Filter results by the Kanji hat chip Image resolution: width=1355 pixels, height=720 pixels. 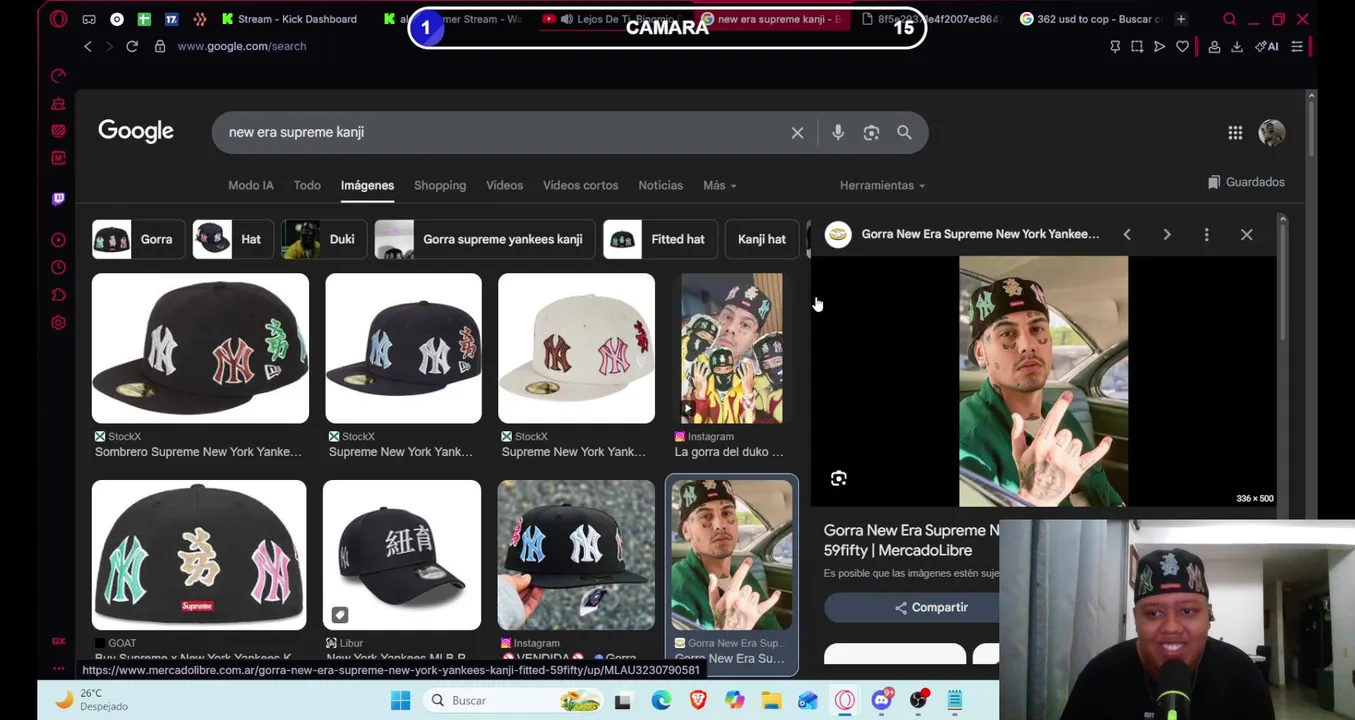point(762,239)
